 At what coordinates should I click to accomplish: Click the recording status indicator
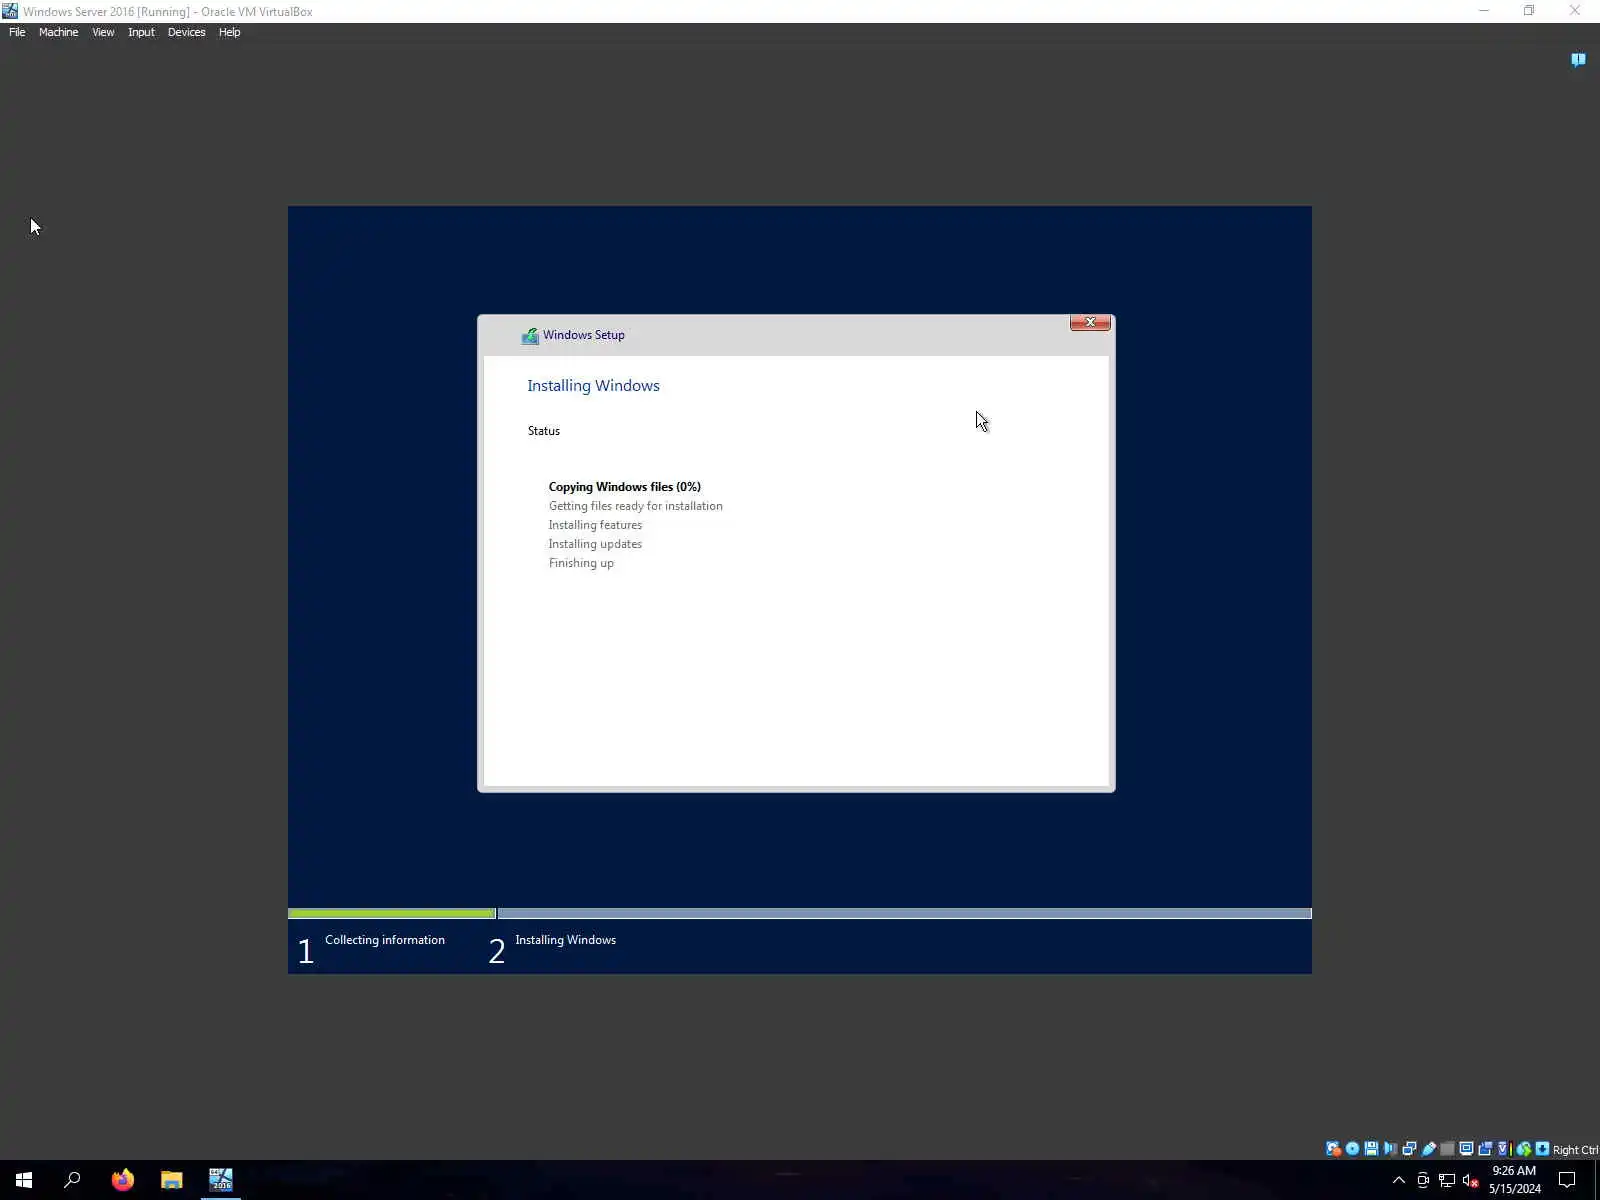click(1485, 1149)
